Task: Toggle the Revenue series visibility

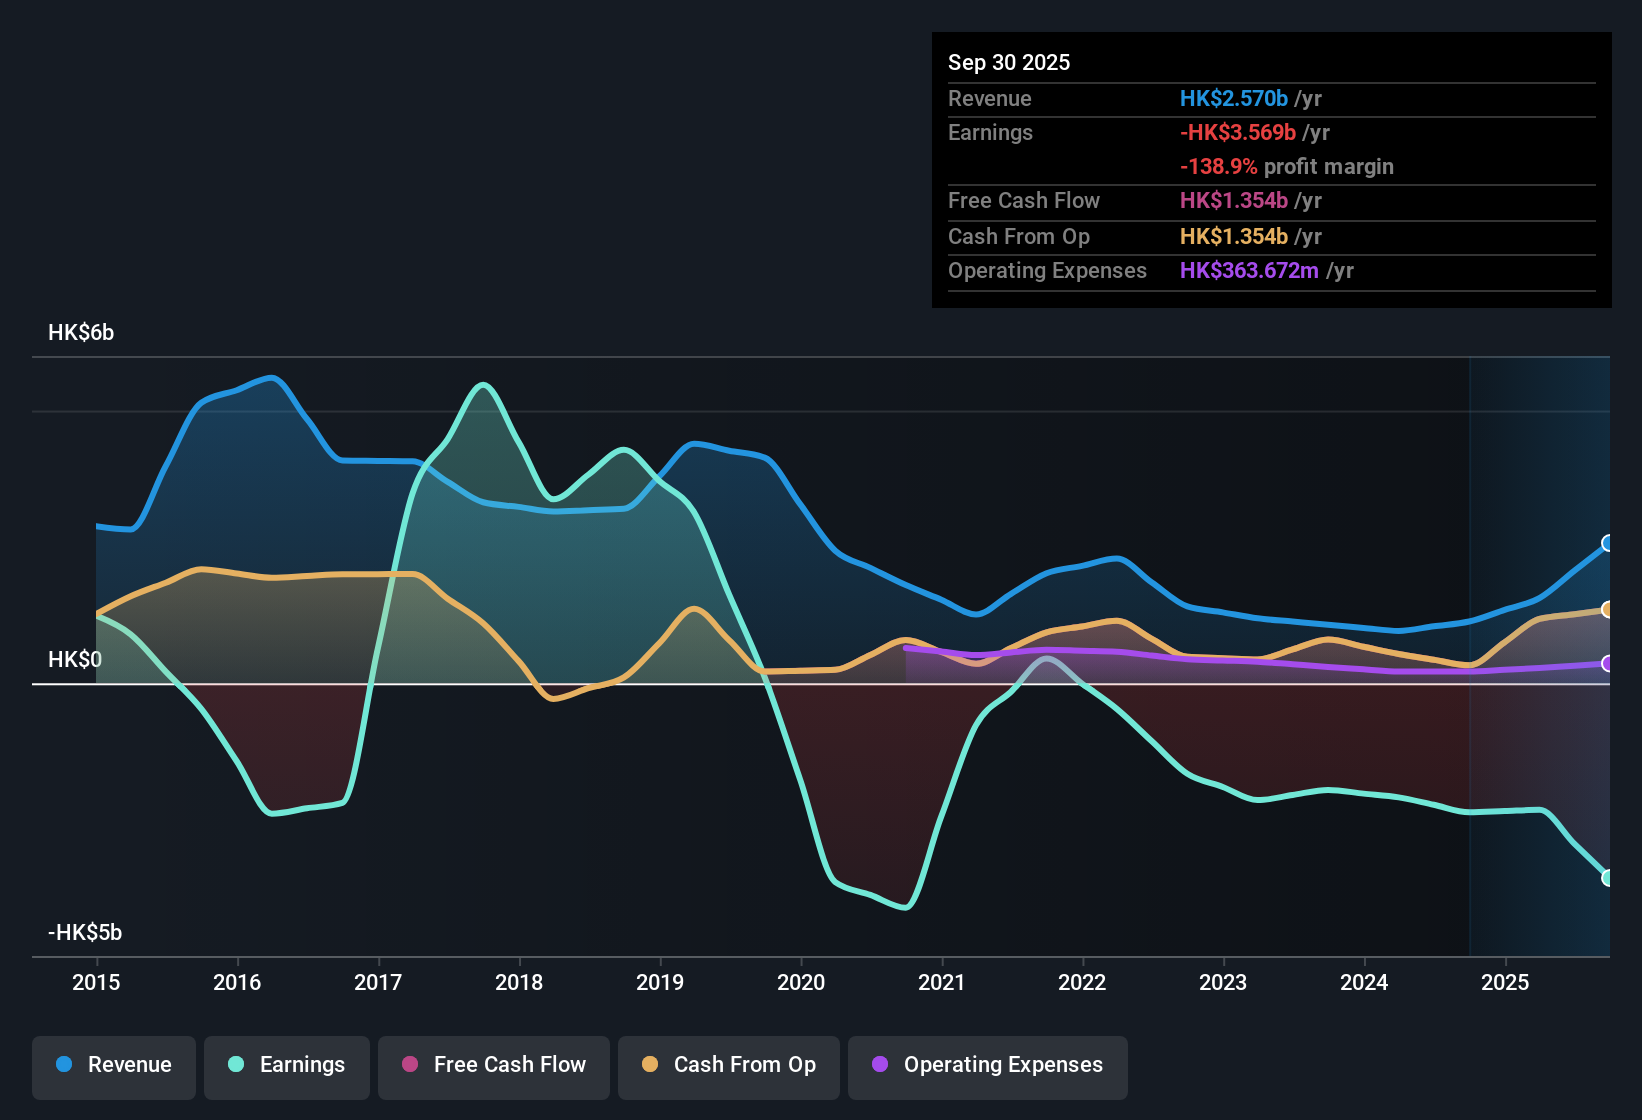Action: pos(113,1066)
